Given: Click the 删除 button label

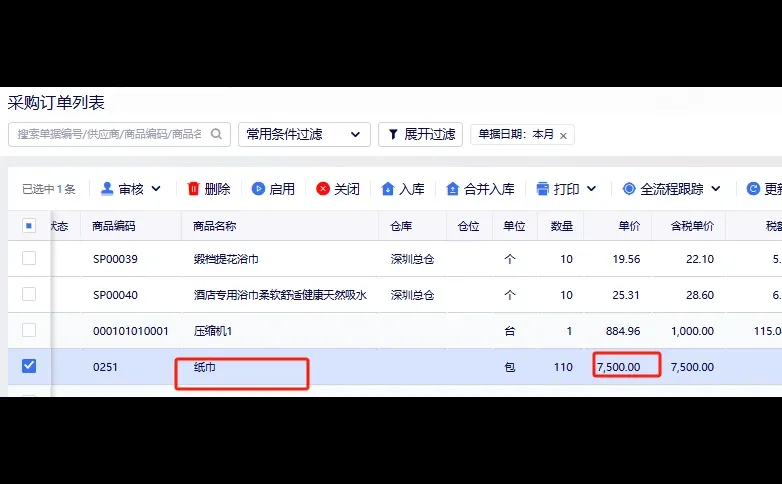Looking at the screenshot, I should tap(217, 189).
